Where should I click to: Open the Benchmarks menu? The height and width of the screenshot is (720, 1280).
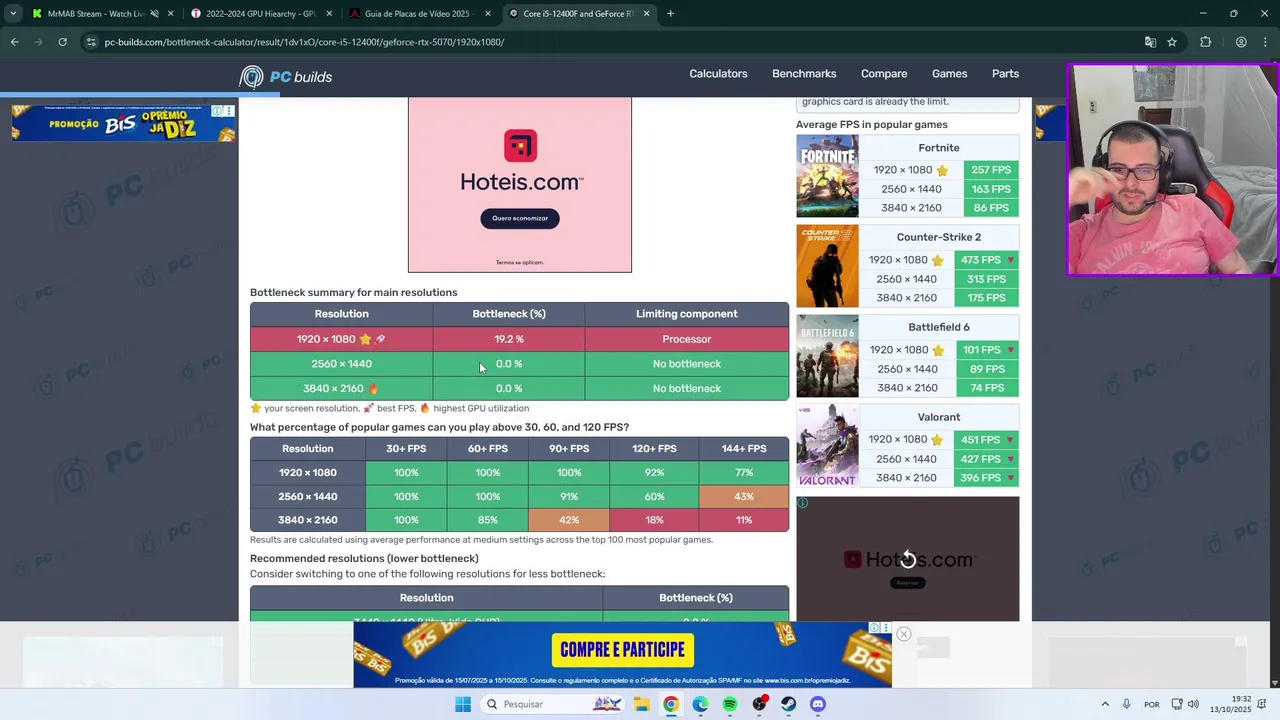[804, 74]
